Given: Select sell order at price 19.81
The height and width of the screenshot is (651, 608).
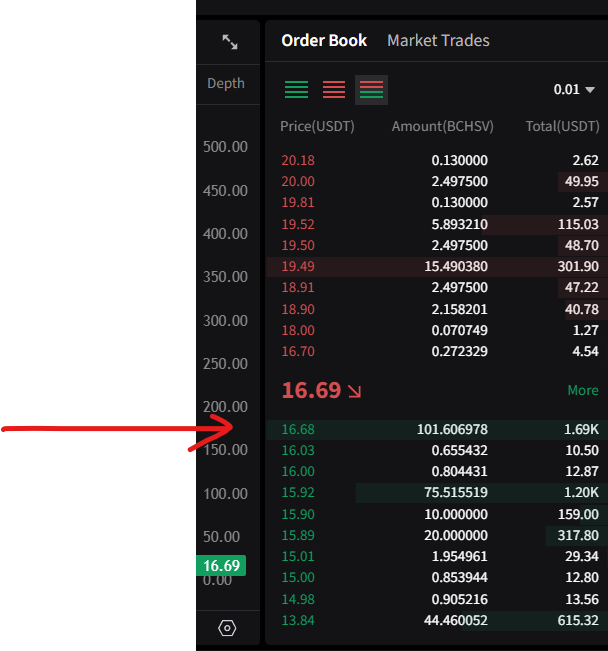Looking at the screenshot, I should pyautogui.click(x=437, y=203).
